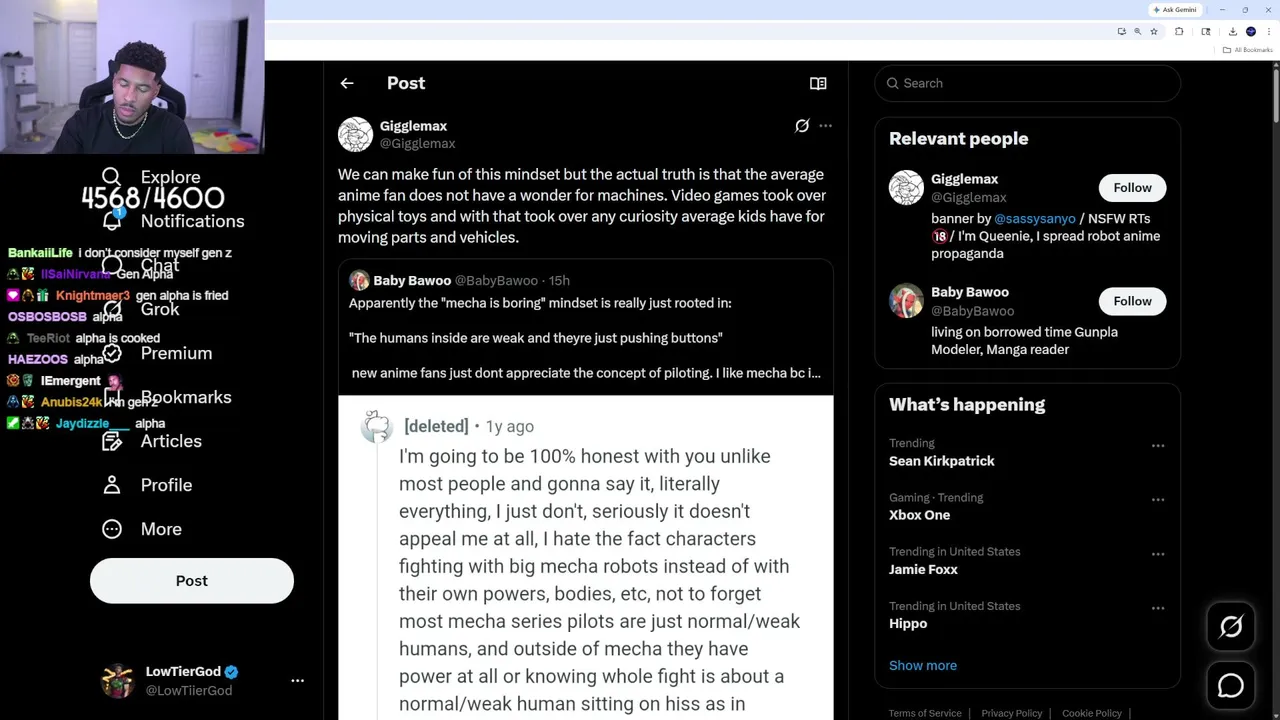Open LowTierGod account switcher
1280x720 pixels.
click(203, 680)
